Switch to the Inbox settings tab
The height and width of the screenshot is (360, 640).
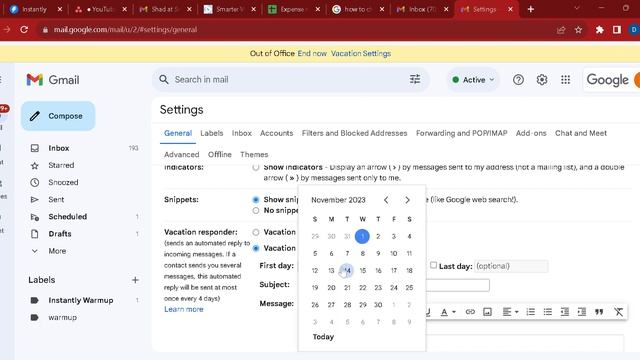pyautogui.click(x=242, y=133)
